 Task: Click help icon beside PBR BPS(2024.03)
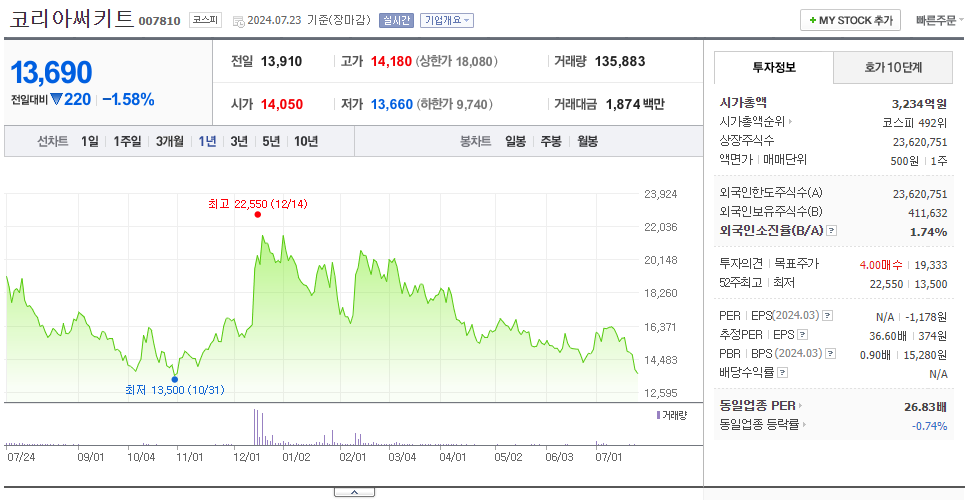tap(831, 354)
